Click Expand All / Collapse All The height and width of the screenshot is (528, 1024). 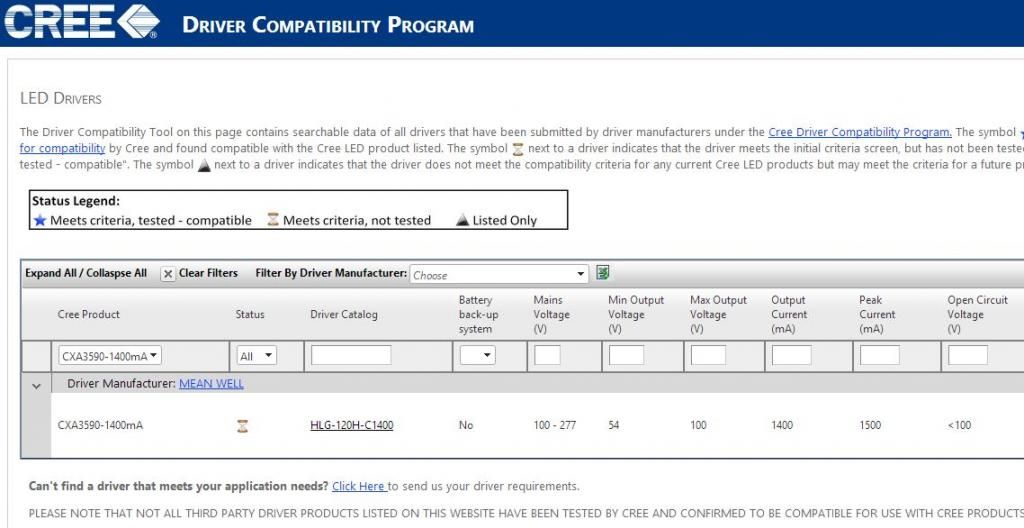86,273
